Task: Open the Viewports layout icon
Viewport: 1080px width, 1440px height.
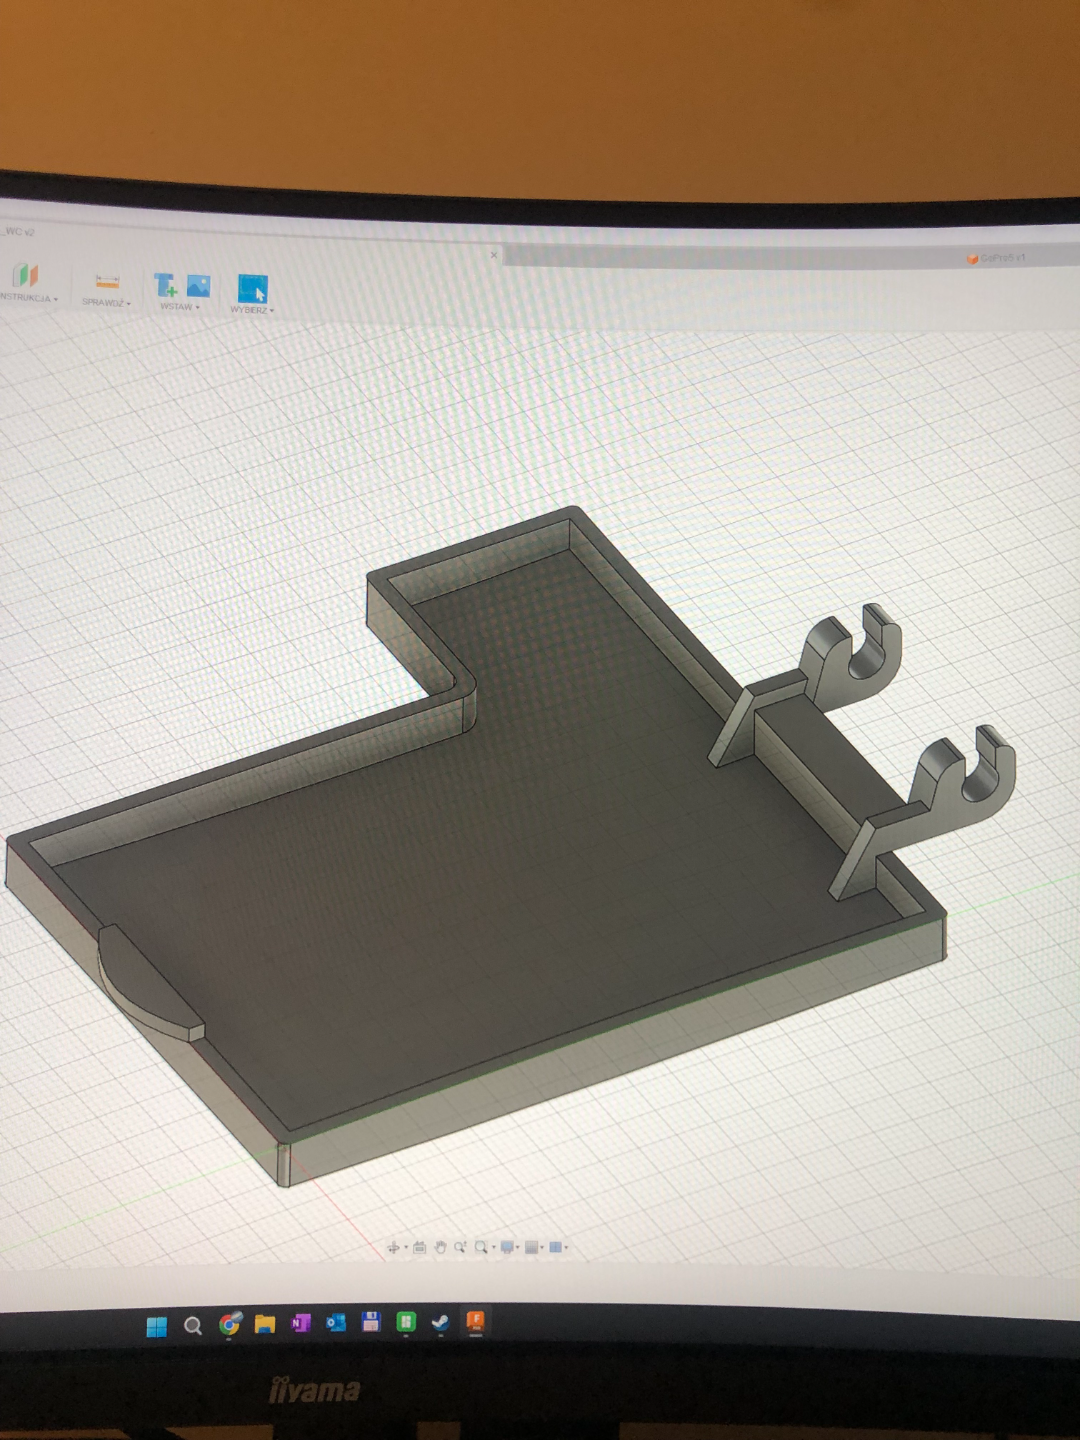Action: click(555, 1247)
